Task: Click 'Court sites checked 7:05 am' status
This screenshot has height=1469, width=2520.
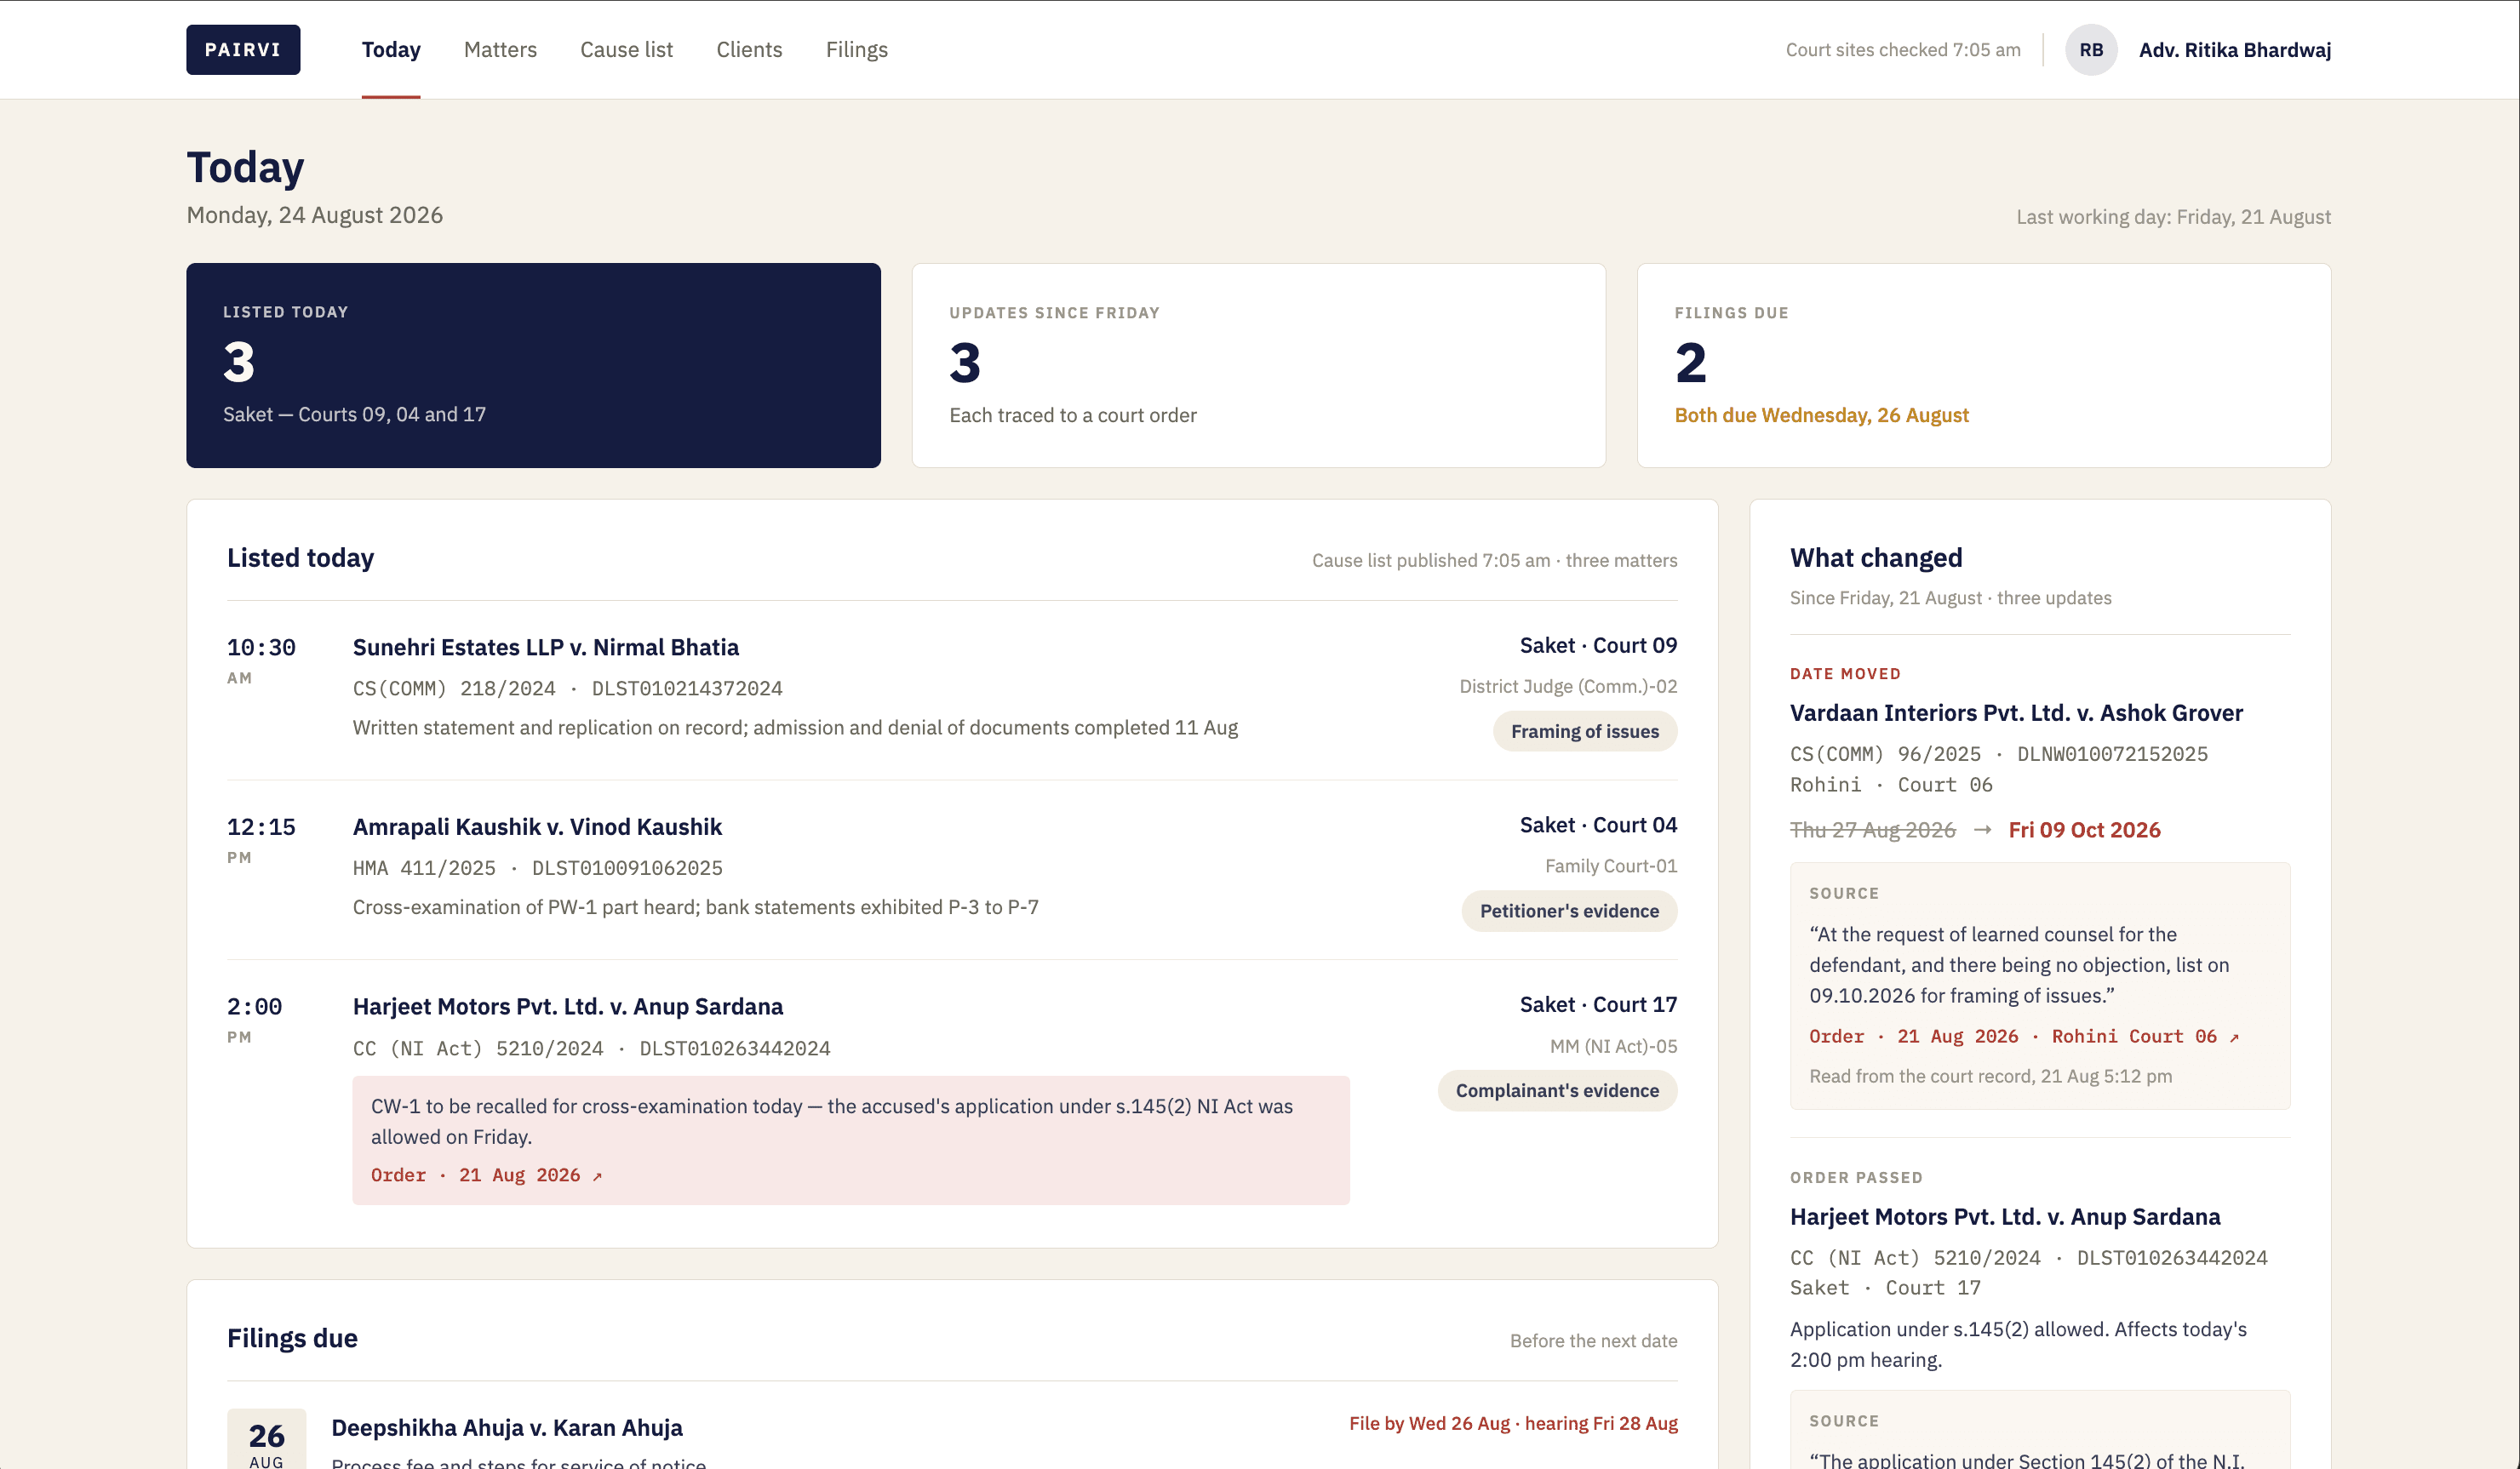Action: [x=1903, y=50]
